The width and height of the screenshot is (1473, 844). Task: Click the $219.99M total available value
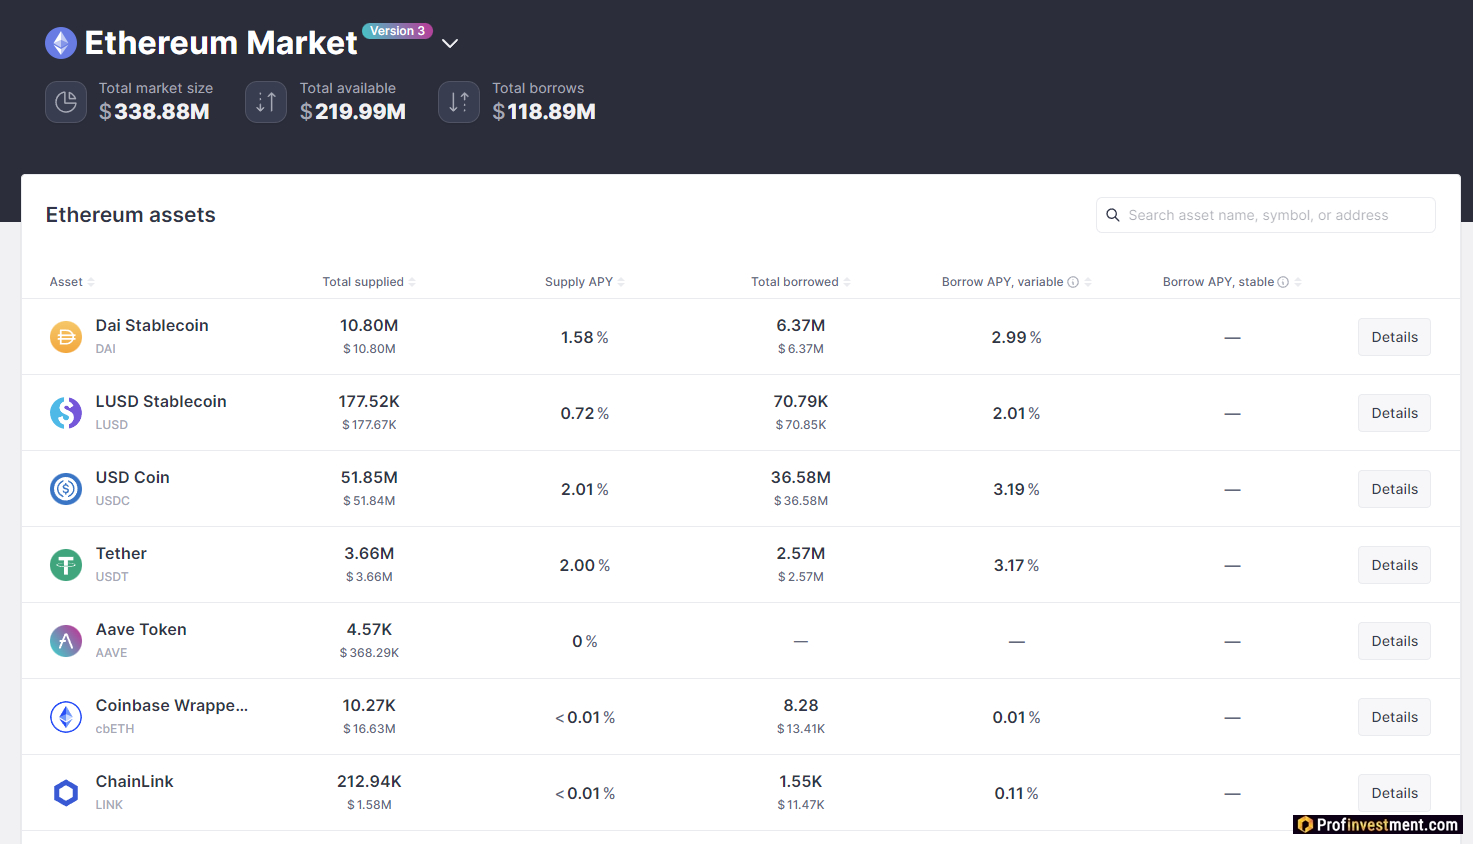353,112
